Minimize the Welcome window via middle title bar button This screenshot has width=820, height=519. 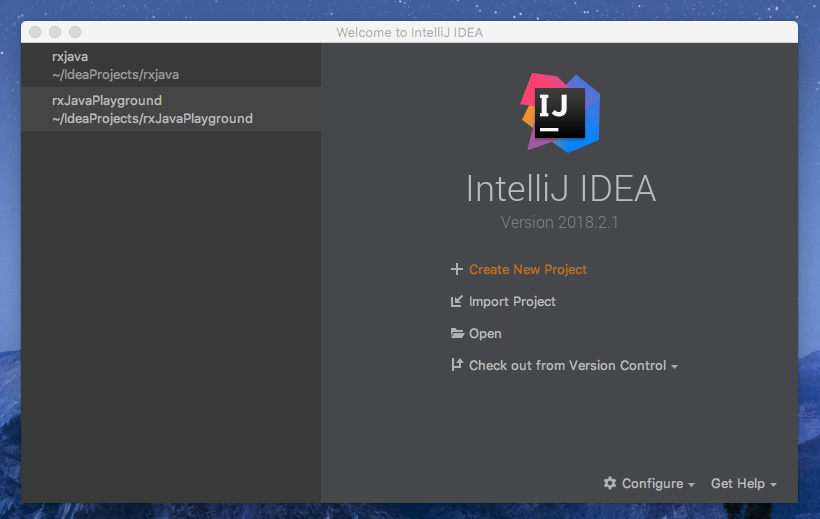pos(55,32)
